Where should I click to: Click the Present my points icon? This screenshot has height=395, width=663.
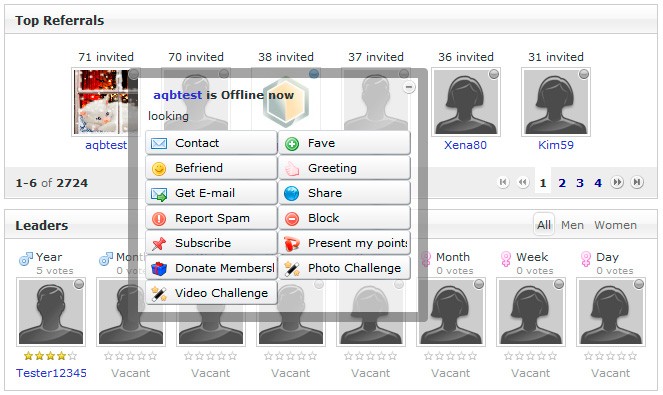pos(292,244)
